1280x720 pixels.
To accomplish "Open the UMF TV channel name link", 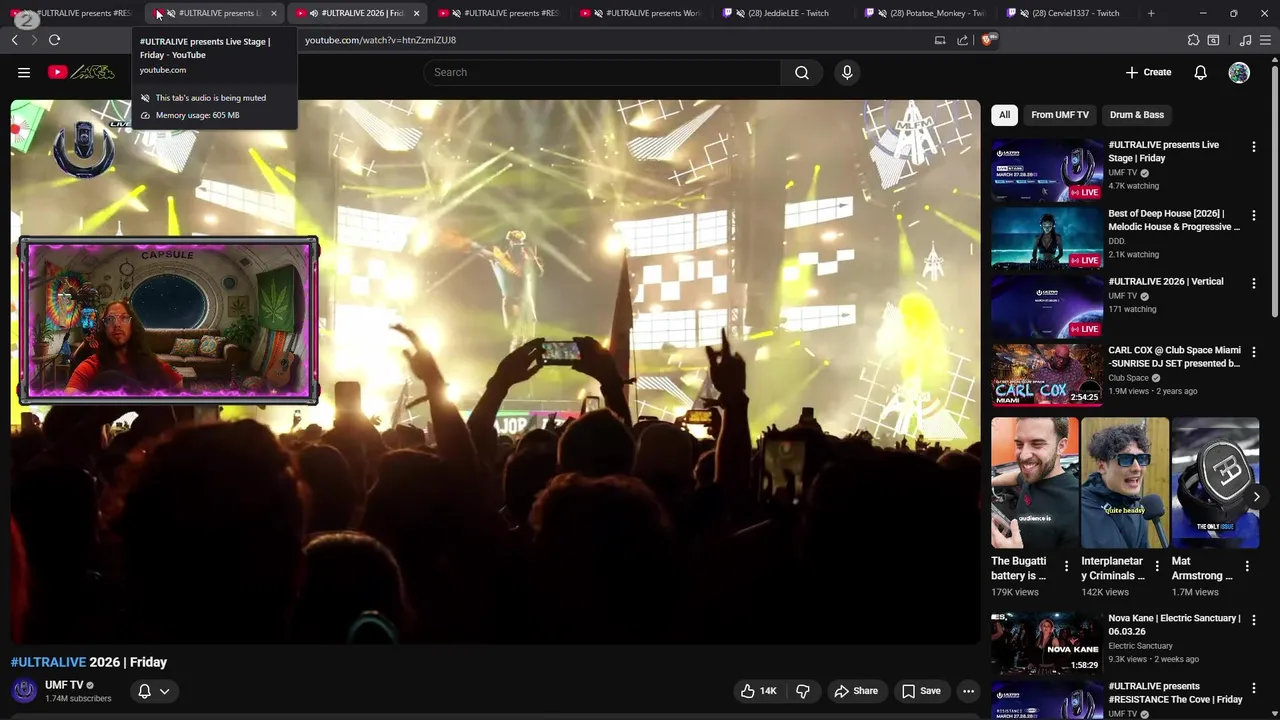I will click(x=64, y=685).
